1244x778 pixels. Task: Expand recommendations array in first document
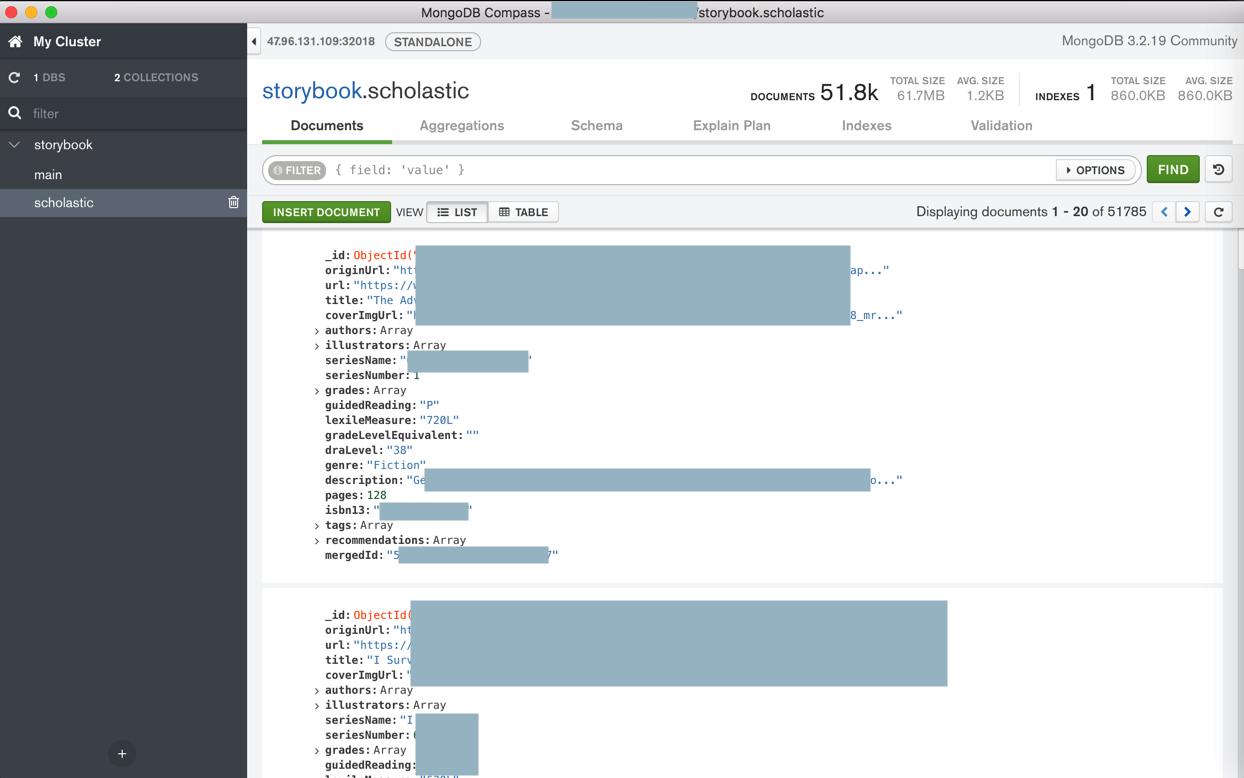point(317,541)
